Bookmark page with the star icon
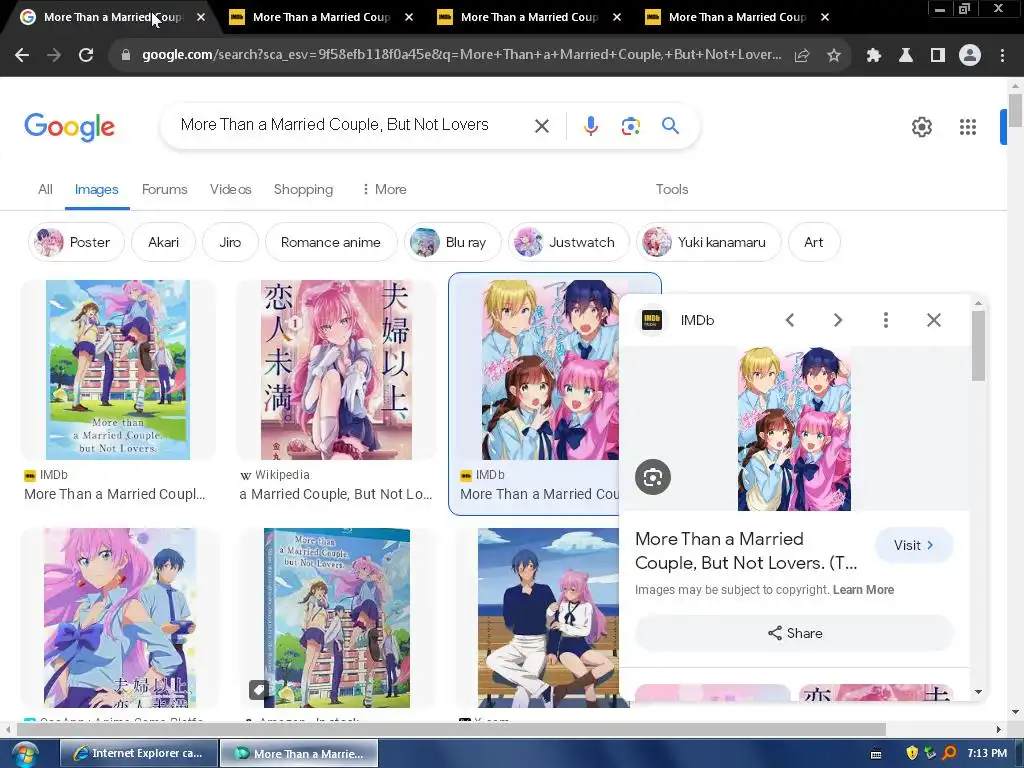The image size is (1024, 768). click(x=834, y=56)
